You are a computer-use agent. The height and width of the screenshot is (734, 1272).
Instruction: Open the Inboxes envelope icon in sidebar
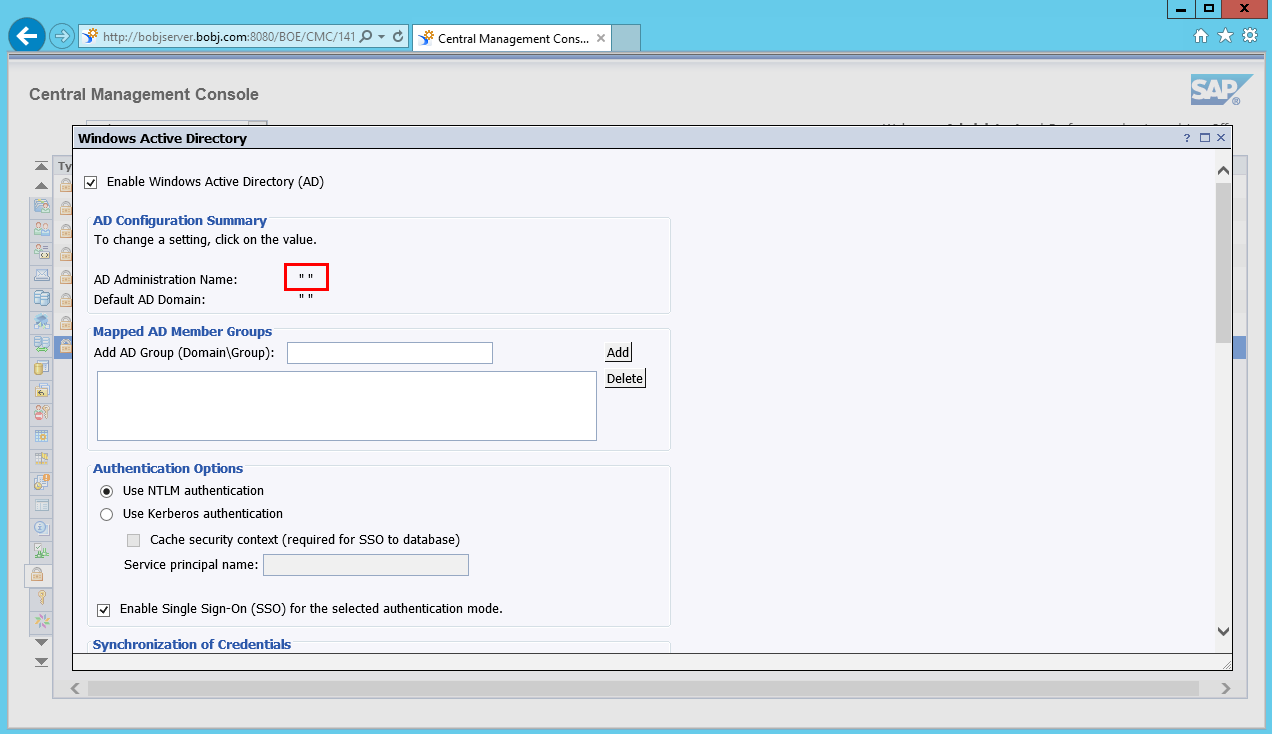coord(41,275)
